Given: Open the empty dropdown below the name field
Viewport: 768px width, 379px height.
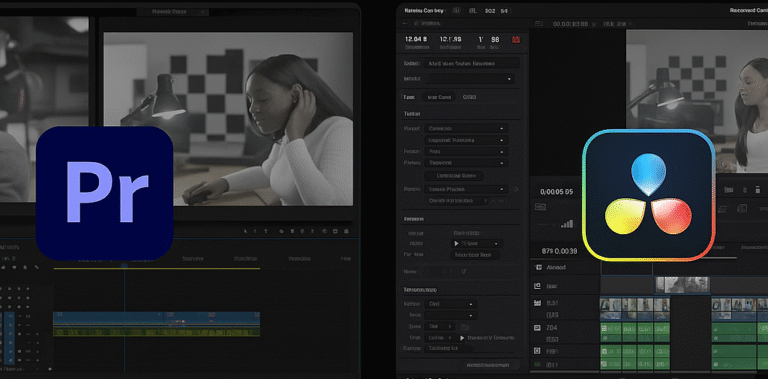Looking at the screenshot, I should tap(470, 79).
